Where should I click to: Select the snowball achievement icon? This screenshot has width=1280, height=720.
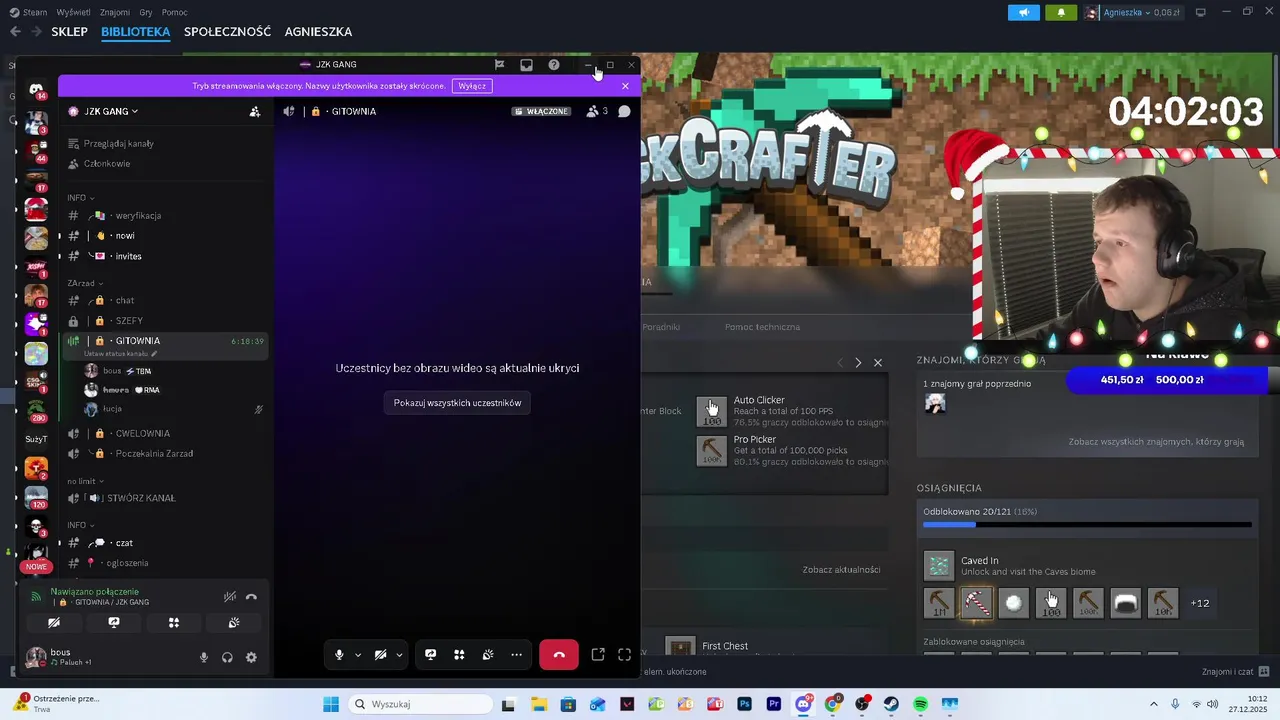point(1013,602)
